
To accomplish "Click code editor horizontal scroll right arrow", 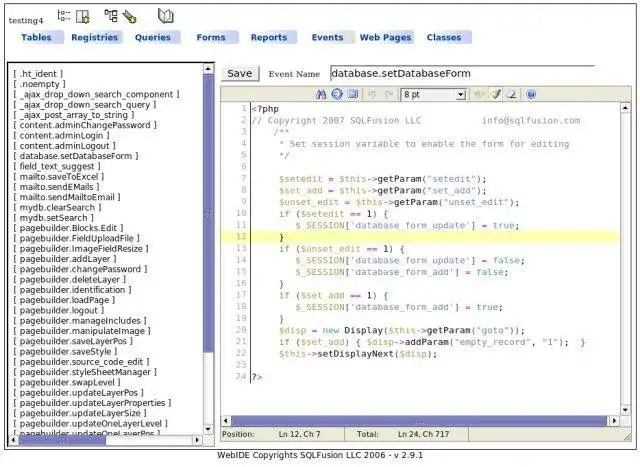I will click(614, 420).
